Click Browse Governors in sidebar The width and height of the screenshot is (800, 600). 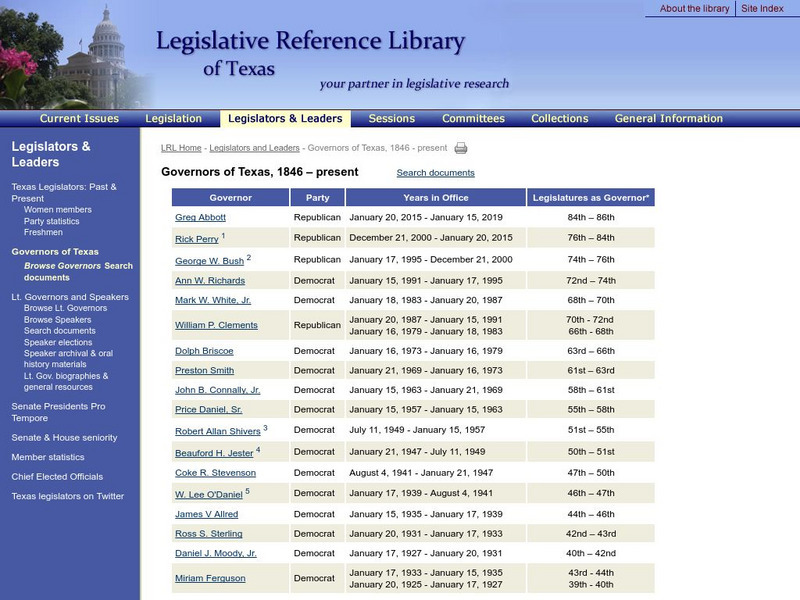tap(62, 266)
